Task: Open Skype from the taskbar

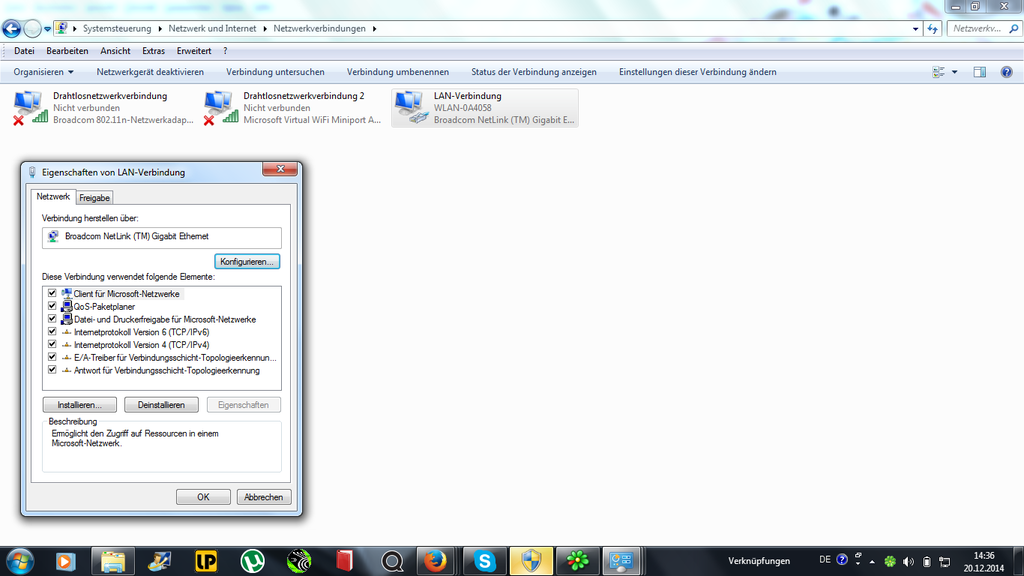Action: tap(485, 561)
